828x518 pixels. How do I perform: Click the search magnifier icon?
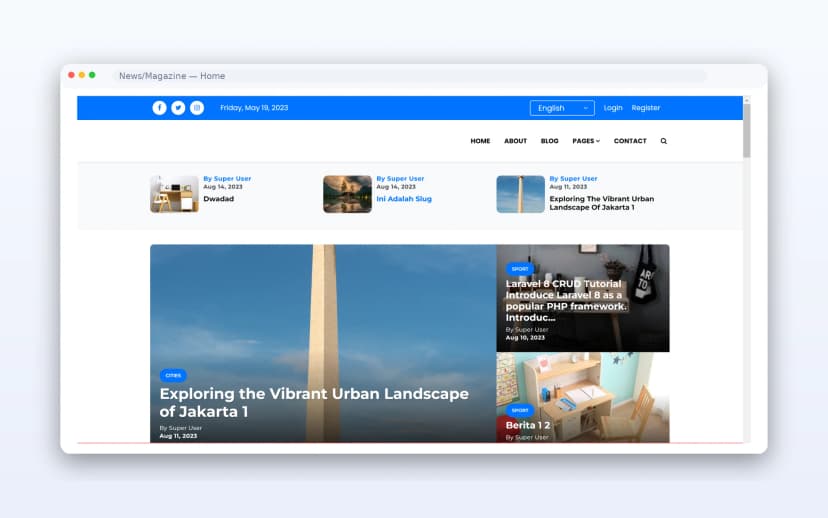tap(664, 141)
